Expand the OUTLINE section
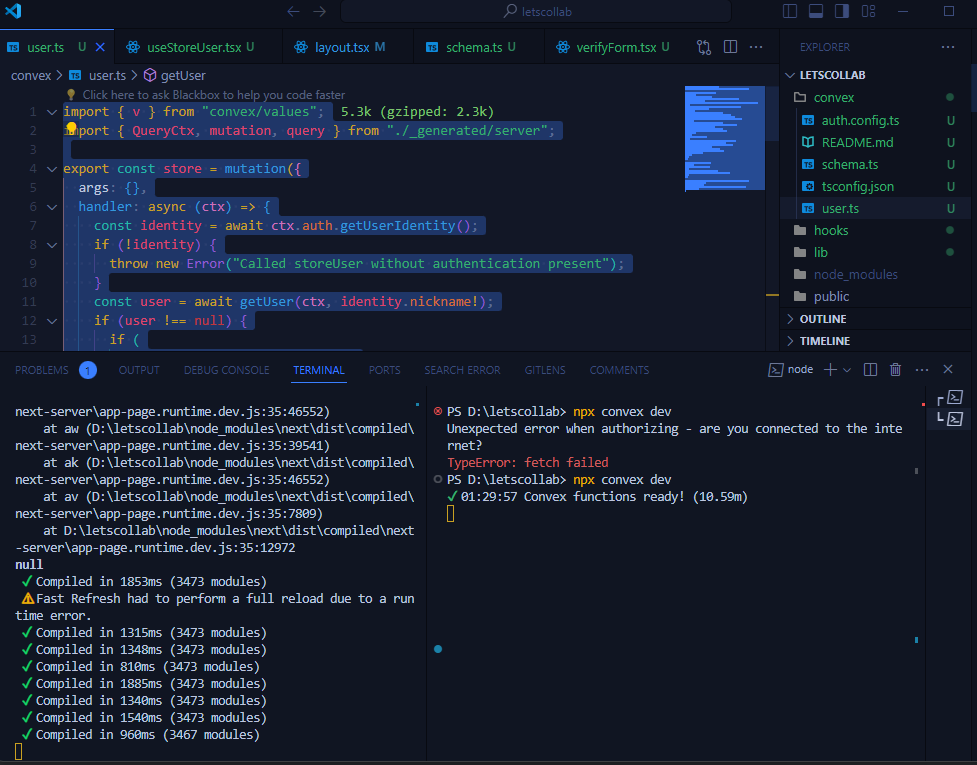This screenshot has height=765, width=977. tap(875, 319)
